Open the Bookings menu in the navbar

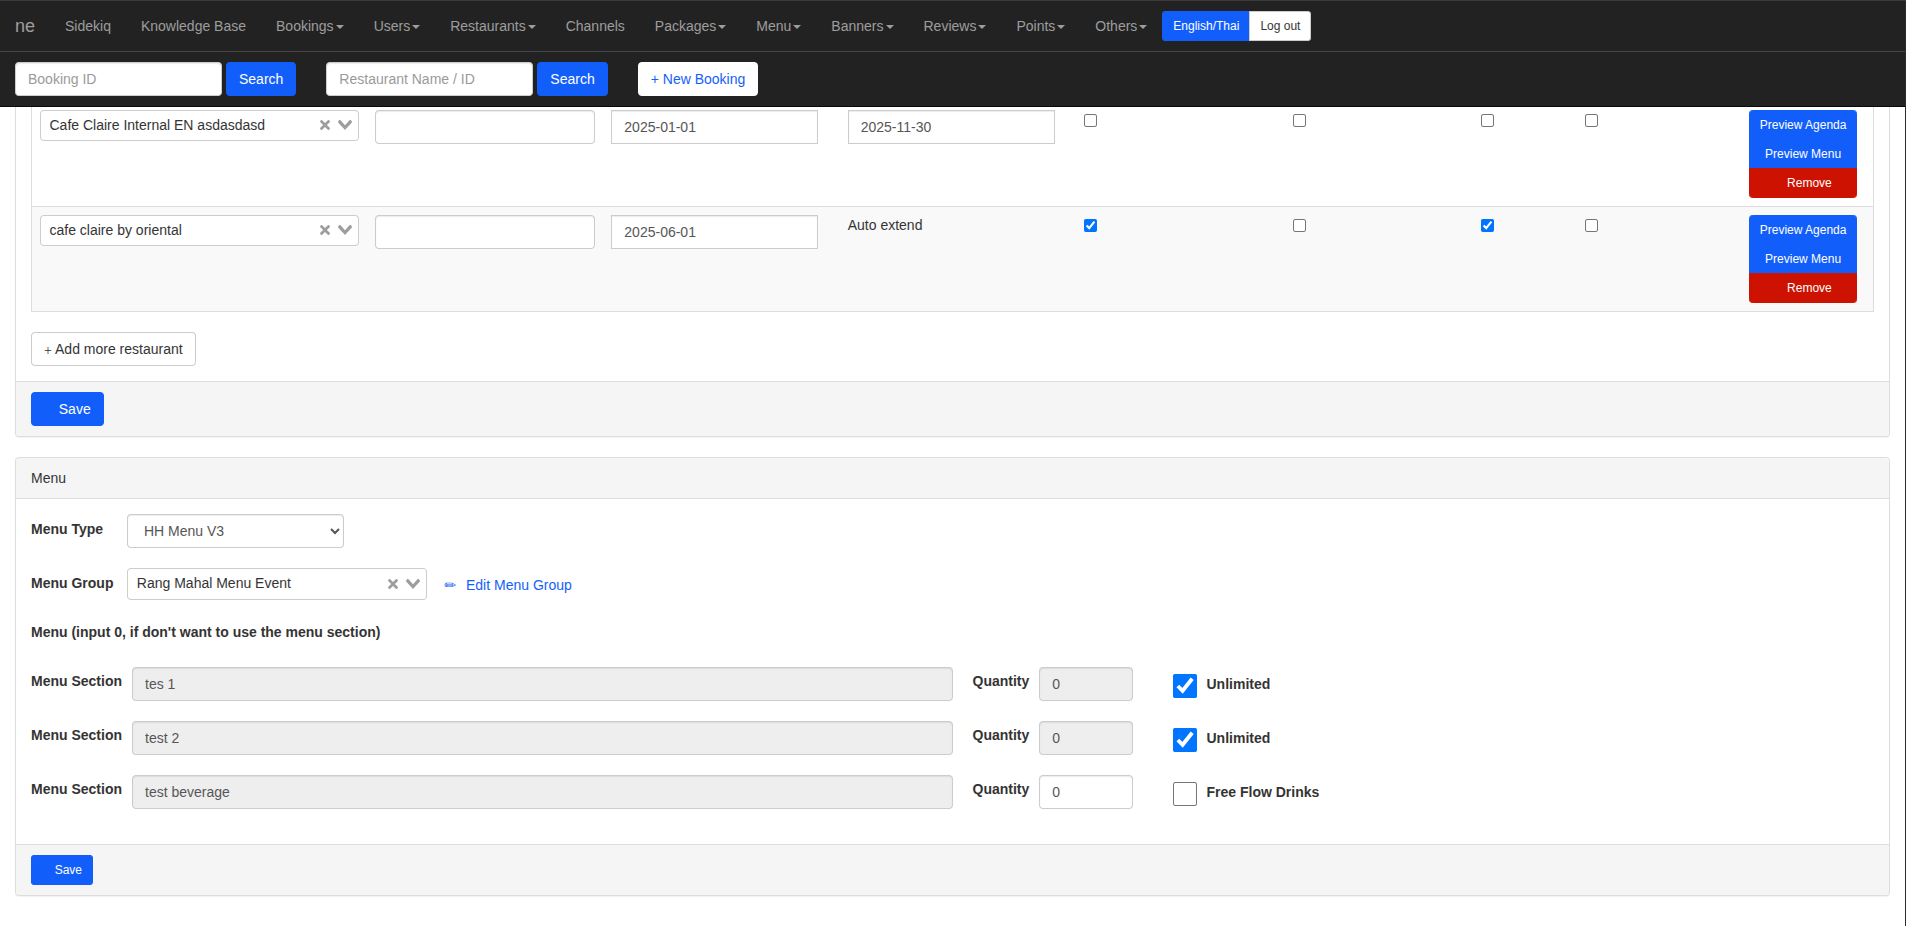(309, 26)
